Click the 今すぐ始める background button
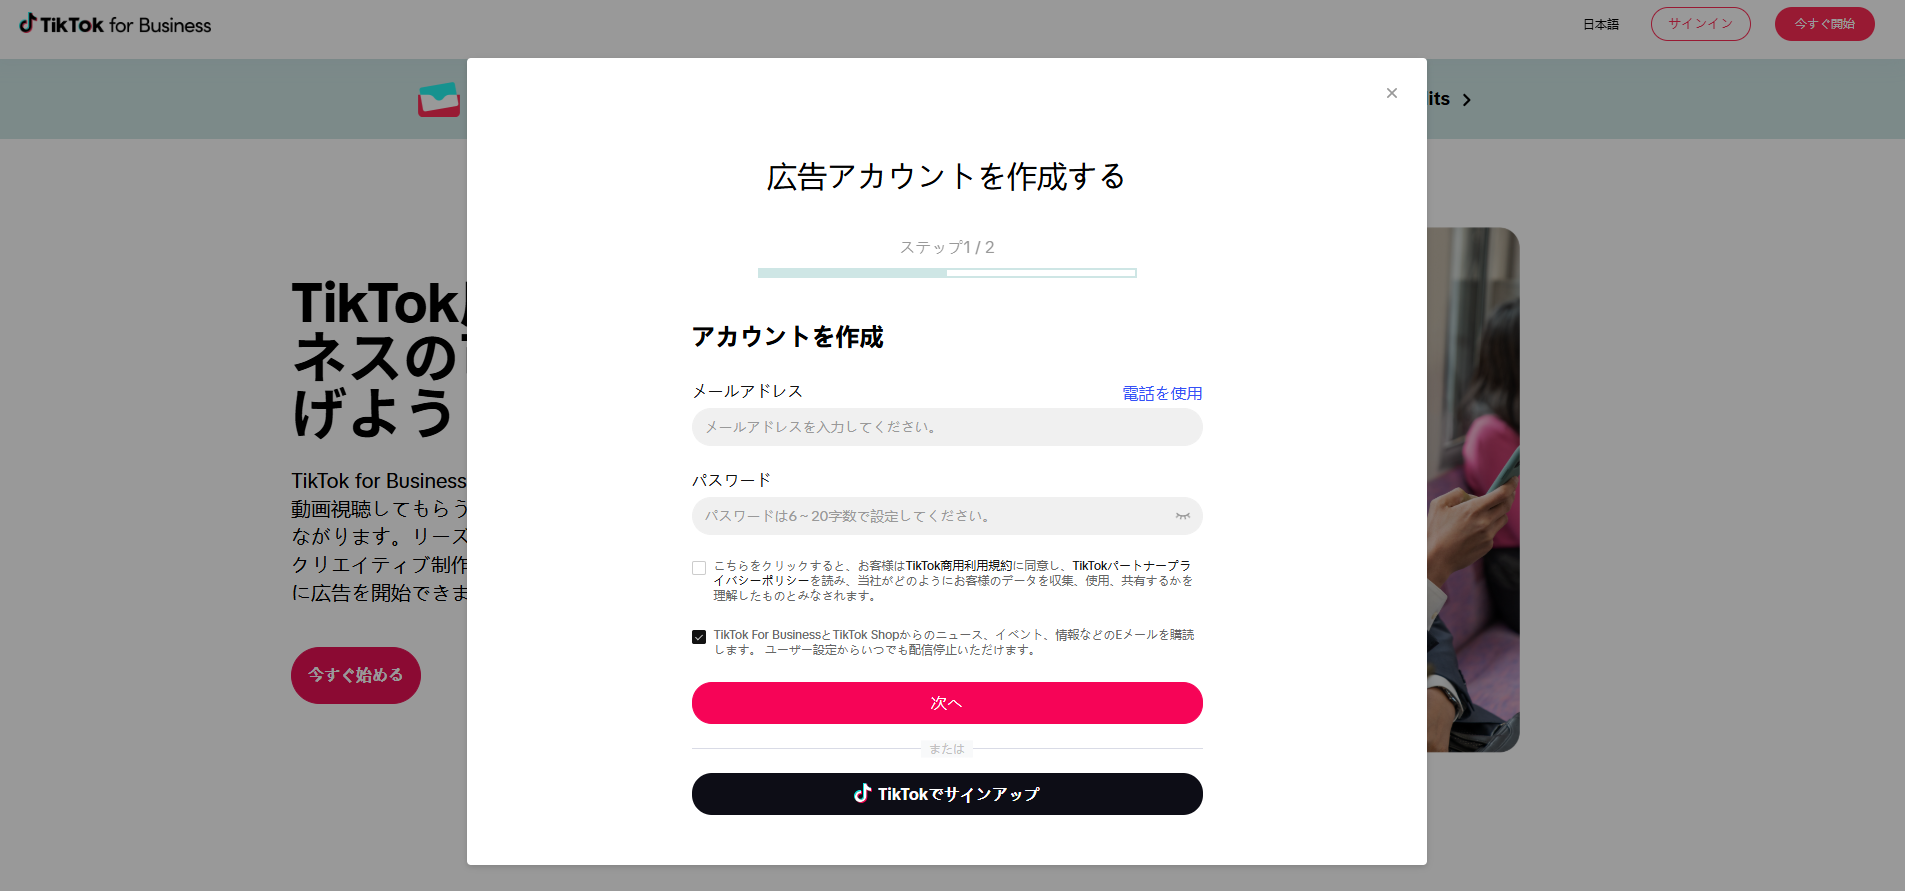 tap(356, 675)
